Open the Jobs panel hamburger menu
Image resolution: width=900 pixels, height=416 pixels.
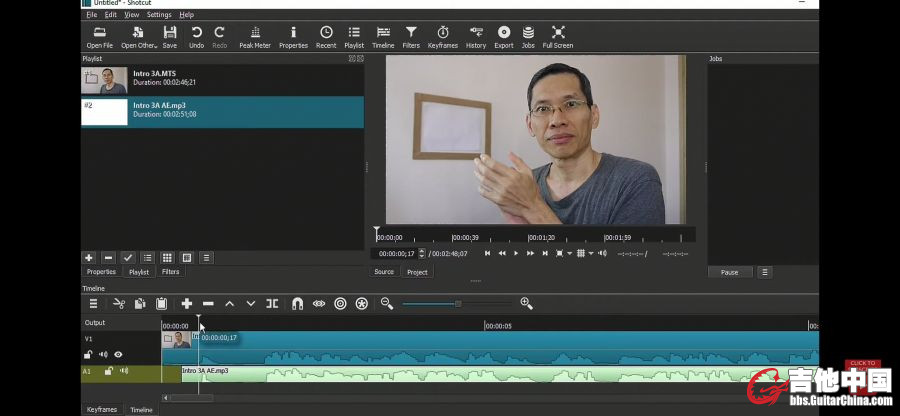(765, 273)
